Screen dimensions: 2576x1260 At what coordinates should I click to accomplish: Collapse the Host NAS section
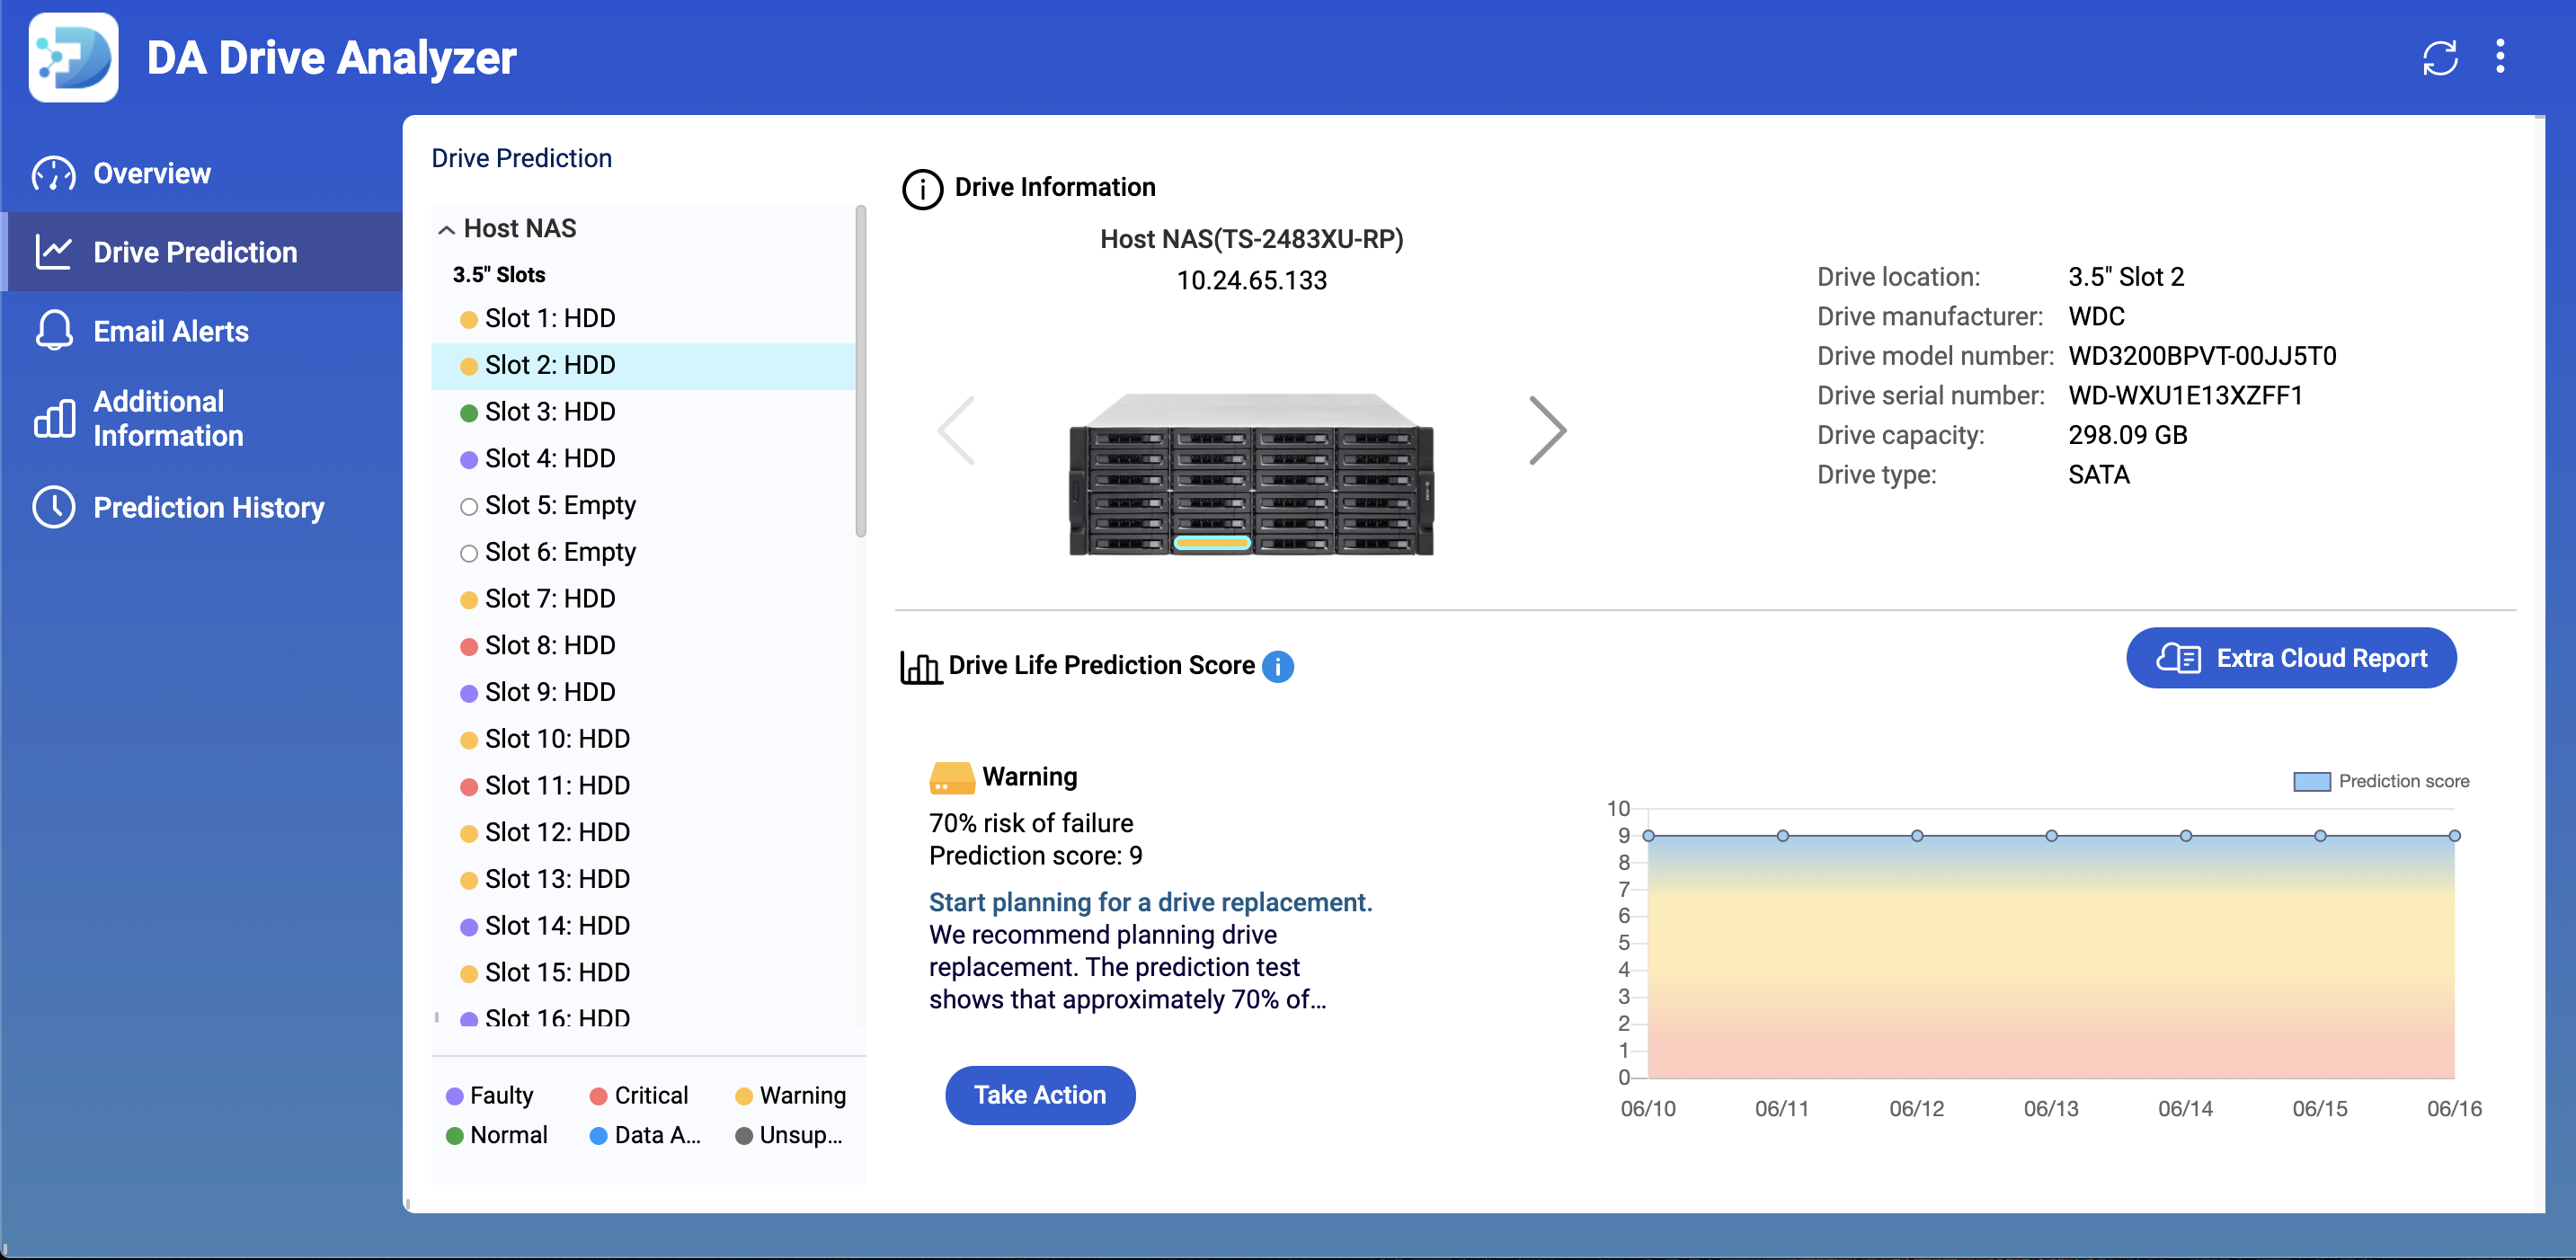pos(447,228)
